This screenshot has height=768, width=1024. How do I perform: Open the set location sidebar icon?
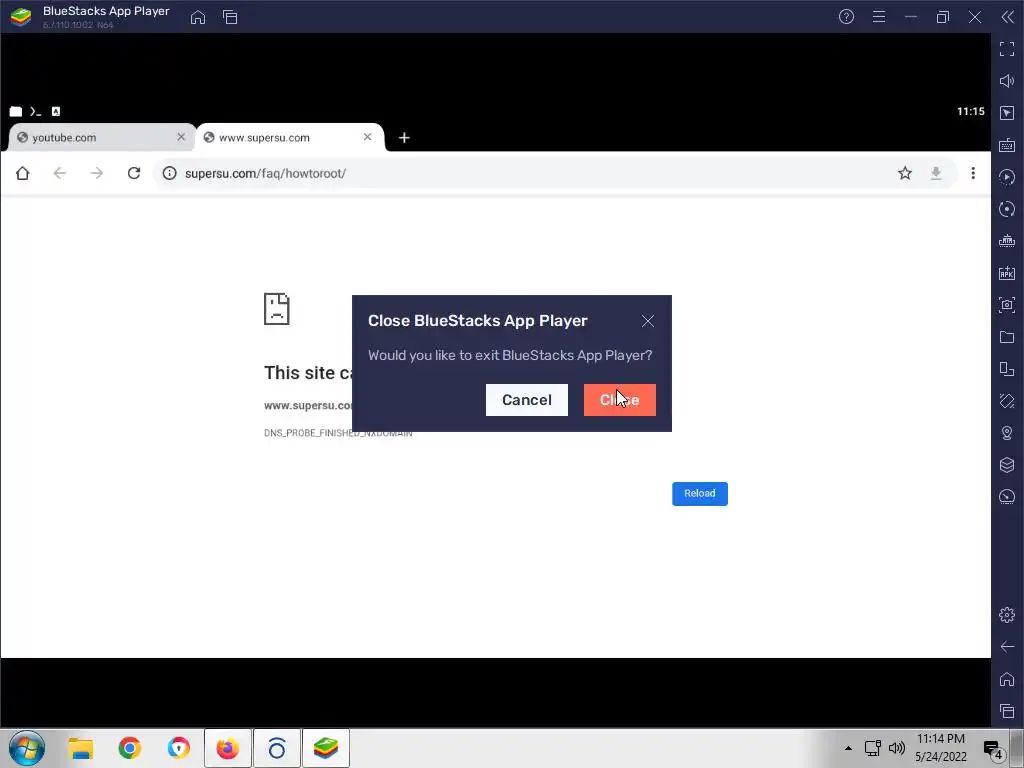(1007, 433)
